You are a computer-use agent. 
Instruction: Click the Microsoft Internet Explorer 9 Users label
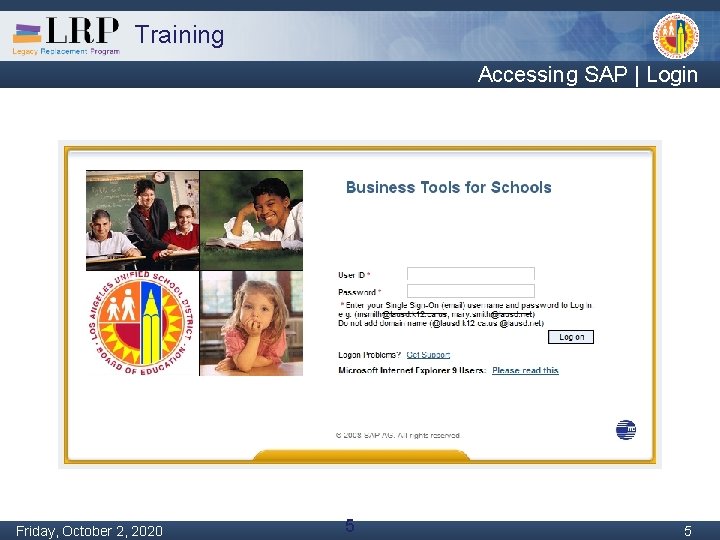click(412, 371)
